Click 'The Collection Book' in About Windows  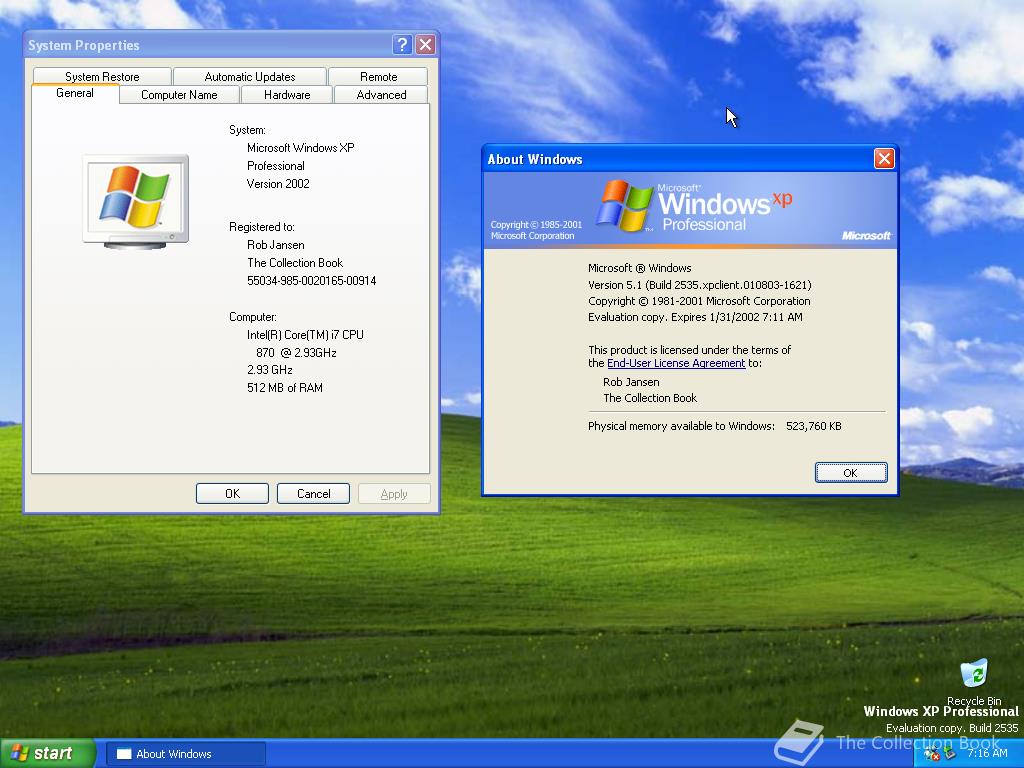coord(650,398)
